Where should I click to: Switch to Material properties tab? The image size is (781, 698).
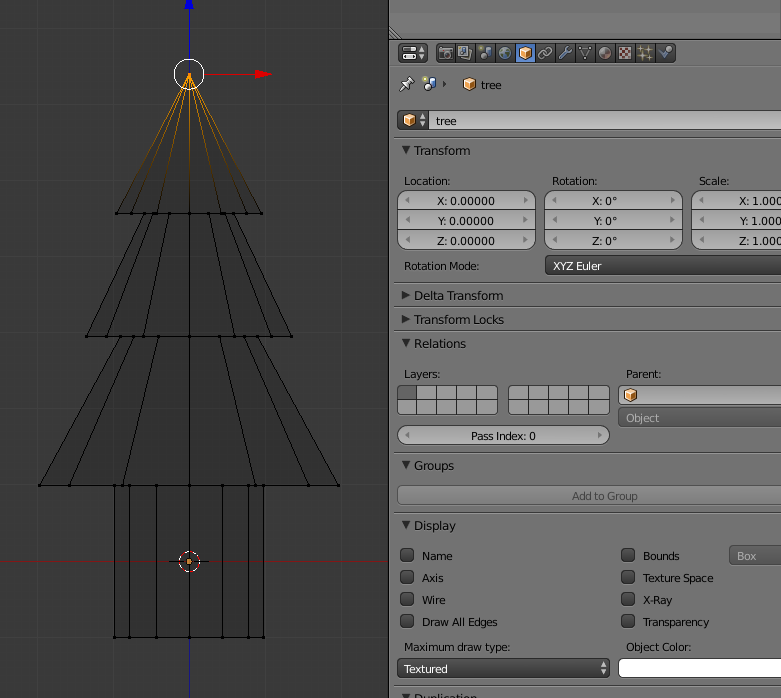pos(605,53)
